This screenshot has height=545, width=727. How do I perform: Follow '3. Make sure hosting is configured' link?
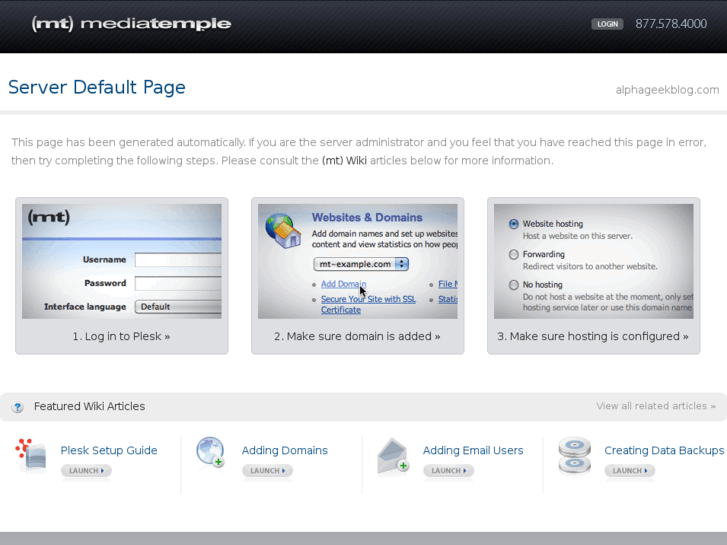[593, 336]
